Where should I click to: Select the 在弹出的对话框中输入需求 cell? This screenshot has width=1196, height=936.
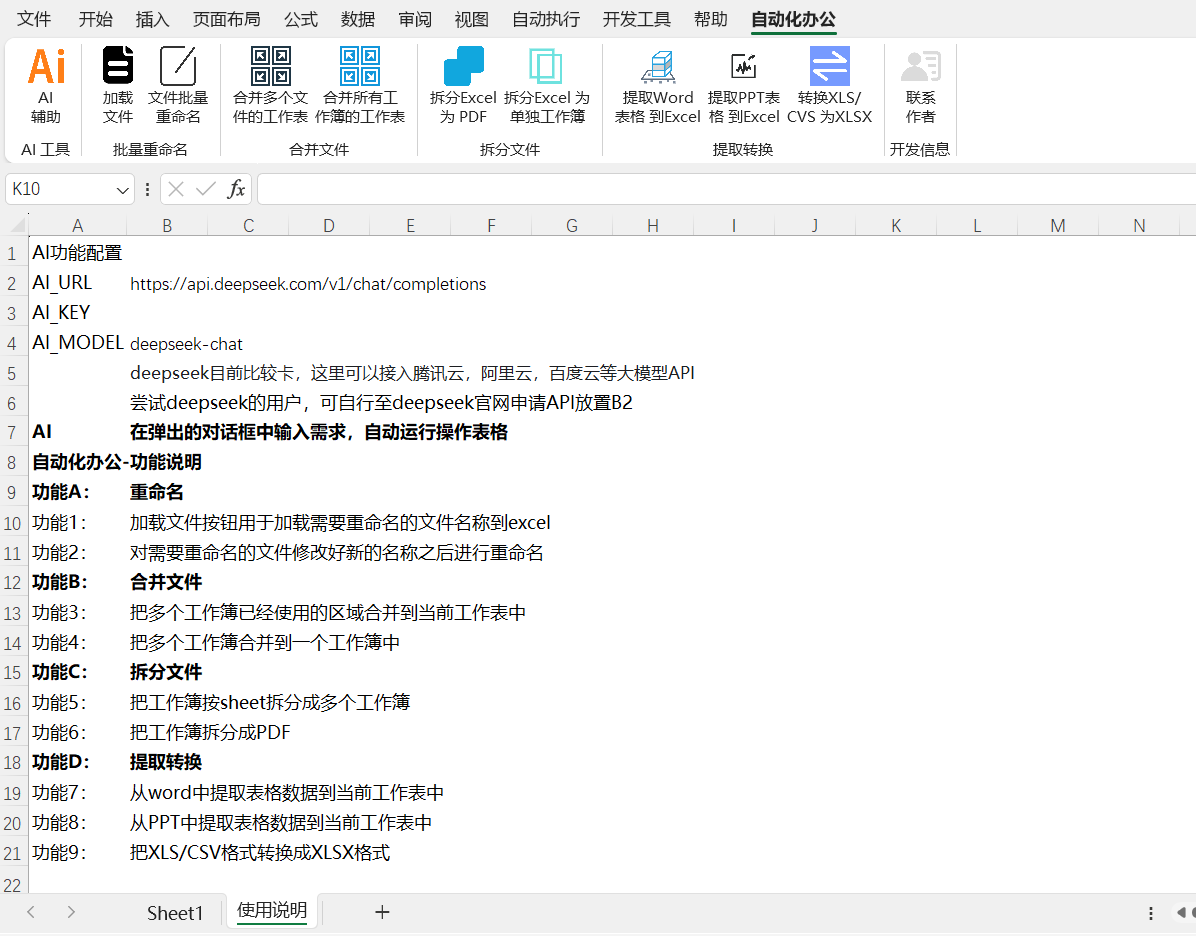(318, 432)
